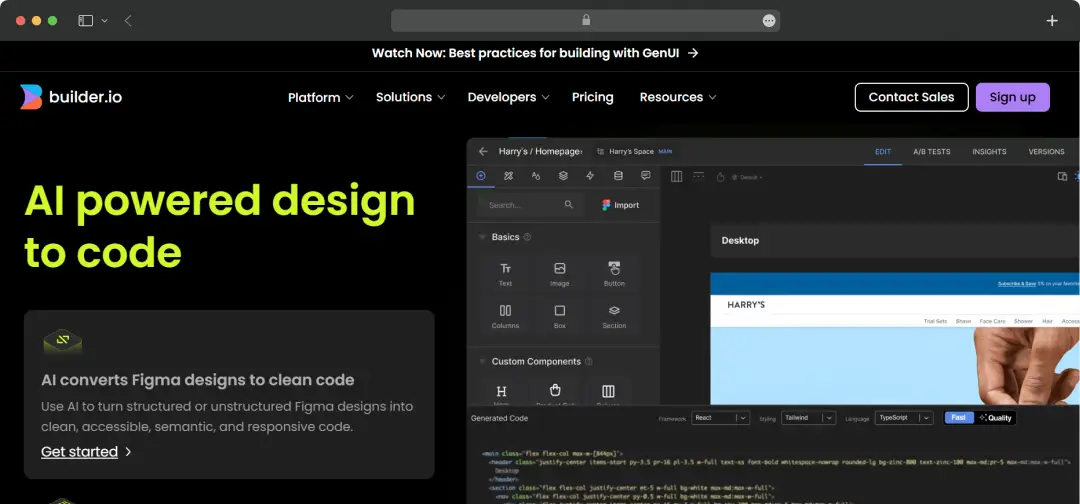Click the Contact Sales button
This screenshot has height=504, width=1080.
pos(911,97)
